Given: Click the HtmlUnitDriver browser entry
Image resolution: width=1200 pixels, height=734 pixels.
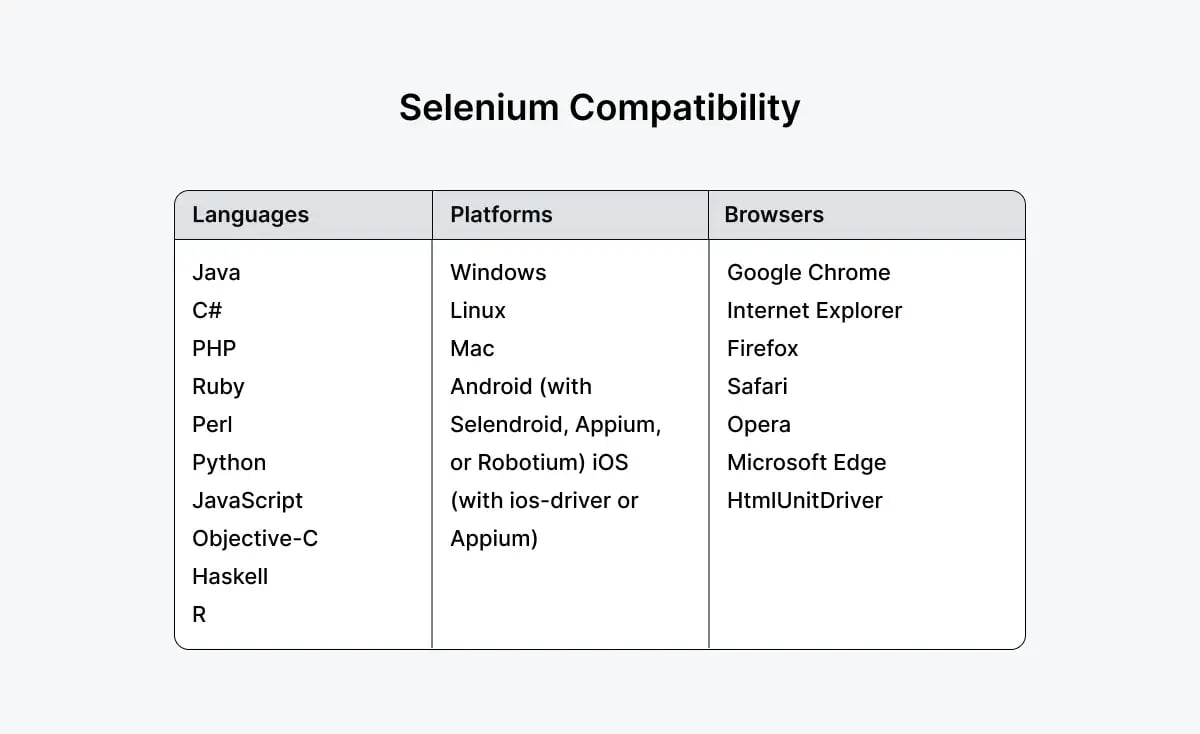Looking at the screenshot, I should click(x=804, y=501).
